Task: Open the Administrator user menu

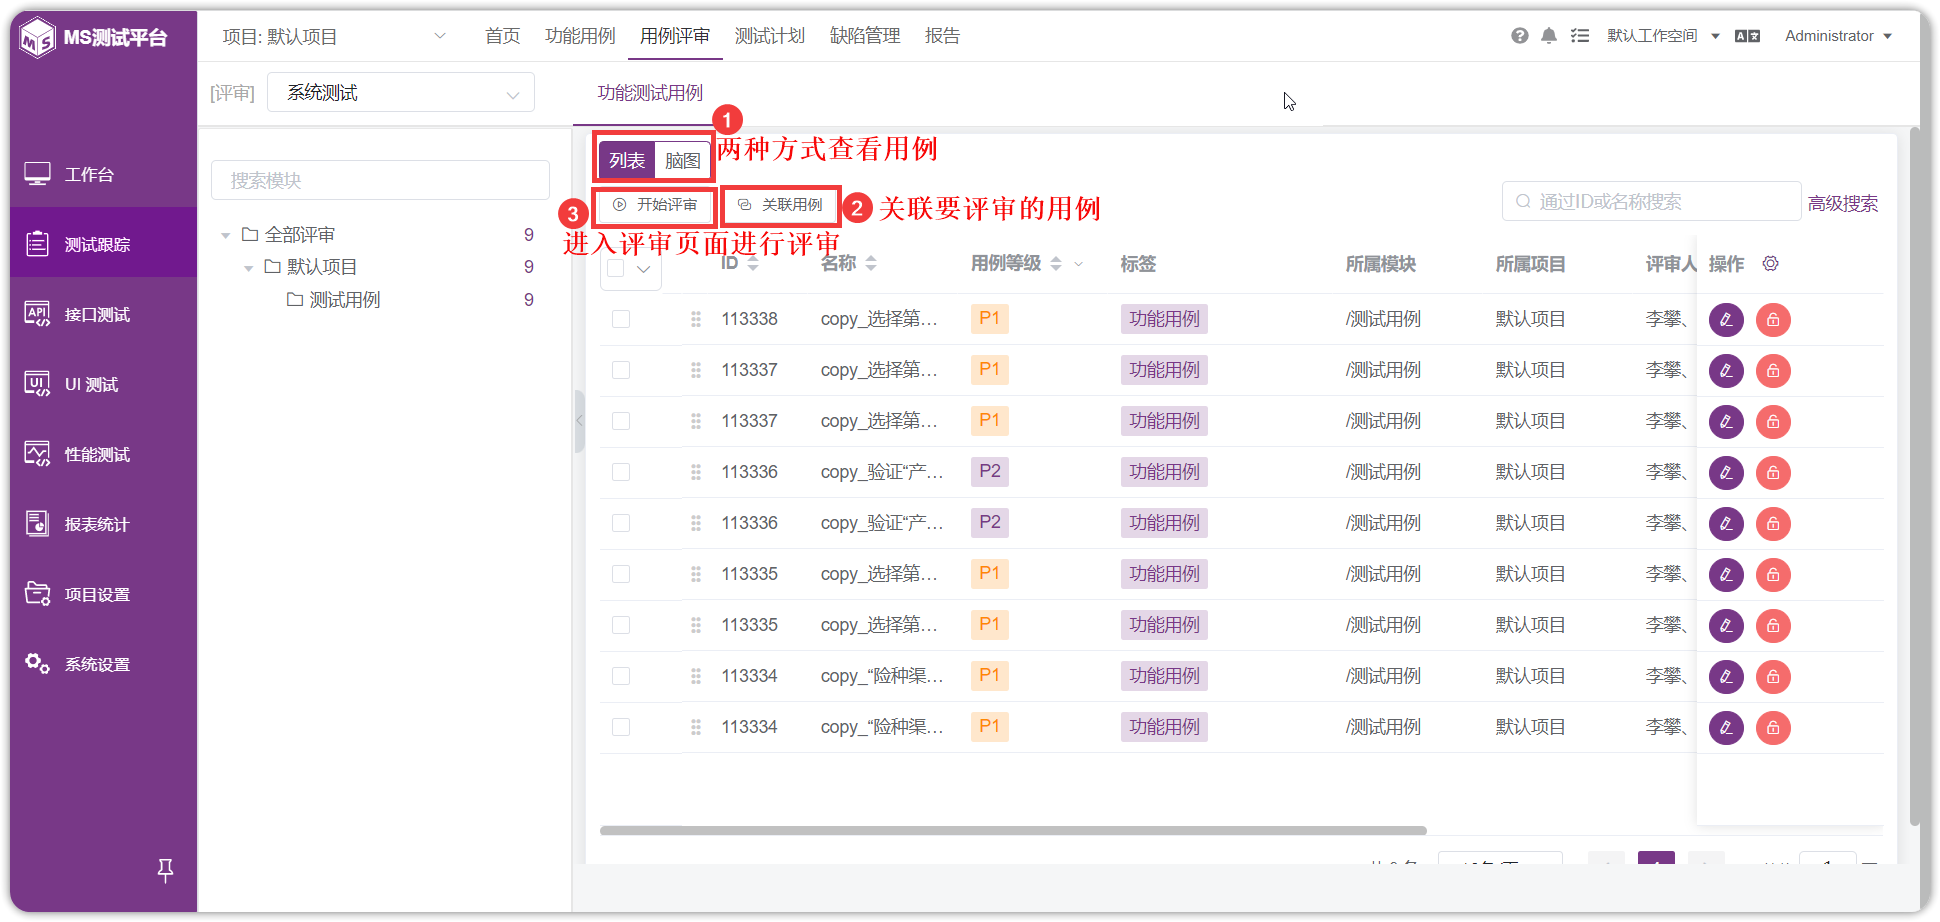Action: pos(1838,36)
